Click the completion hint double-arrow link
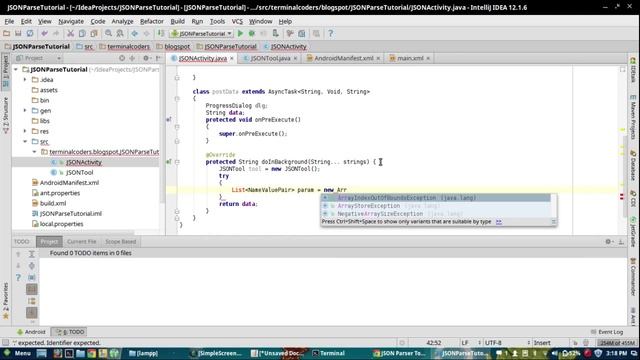The width and height of the screenshot is (640, 360). (x=499, y=222)
